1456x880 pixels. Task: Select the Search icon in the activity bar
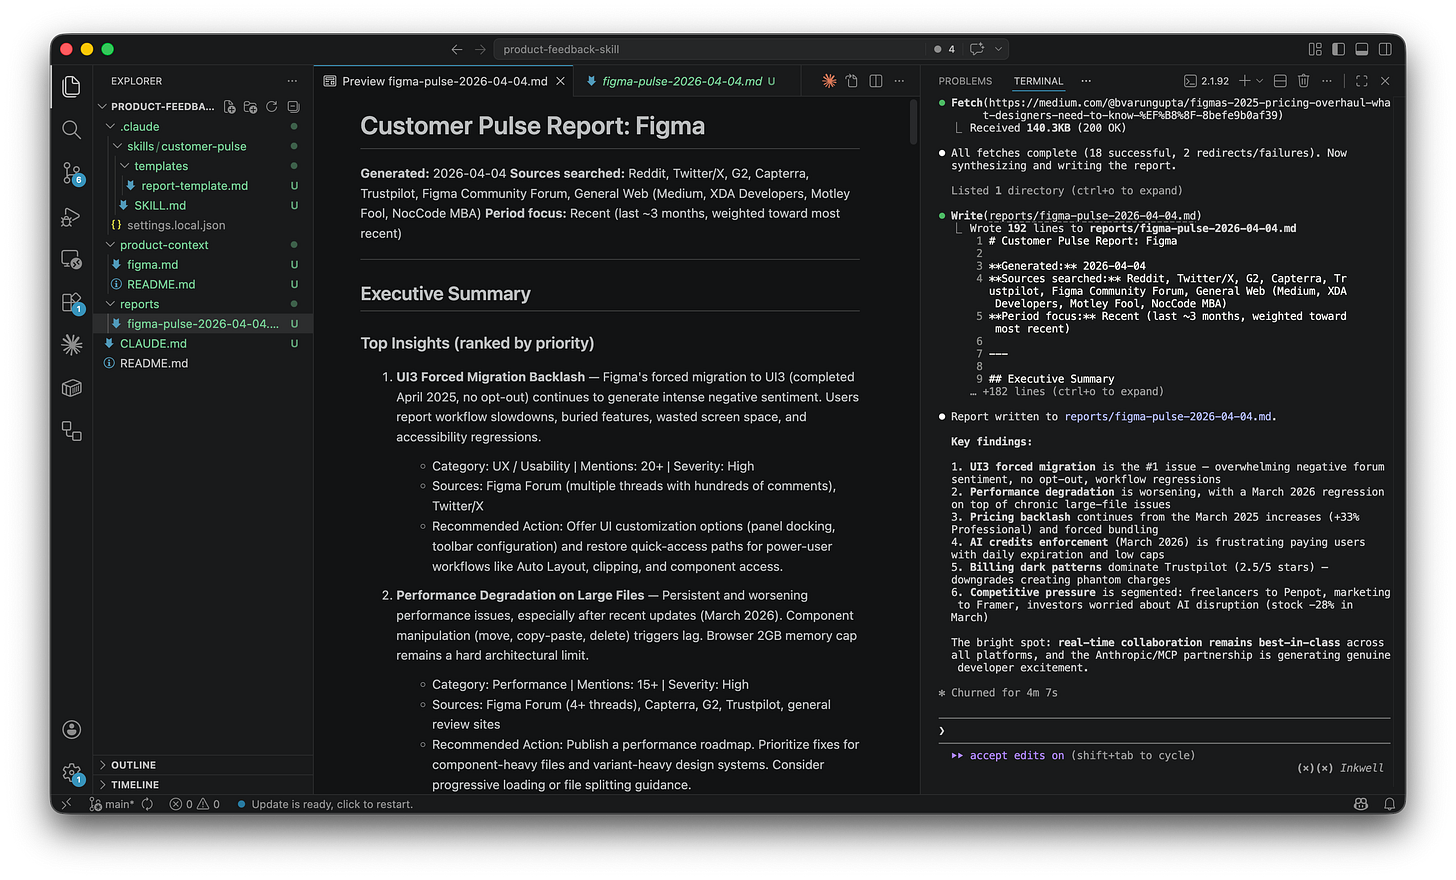[71, 129]
